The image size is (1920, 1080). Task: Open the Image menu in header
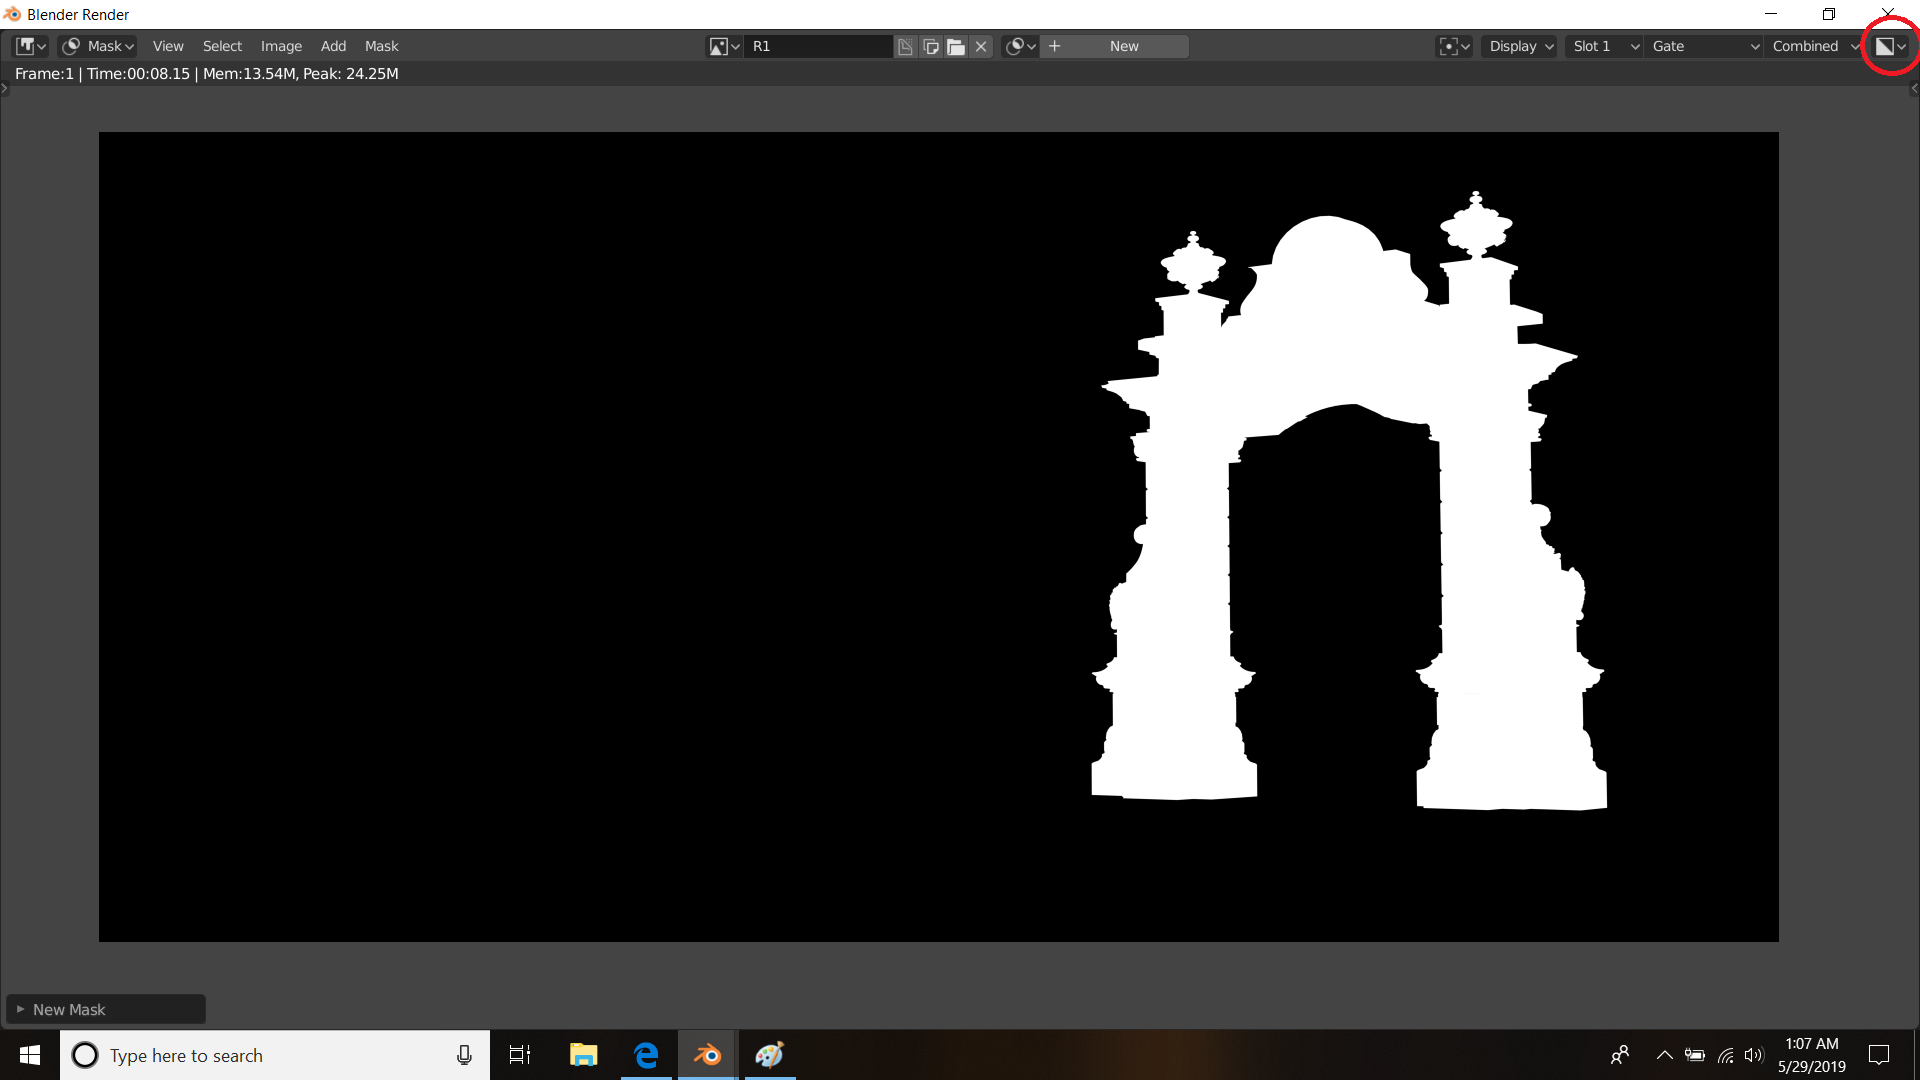pos(281,46)
